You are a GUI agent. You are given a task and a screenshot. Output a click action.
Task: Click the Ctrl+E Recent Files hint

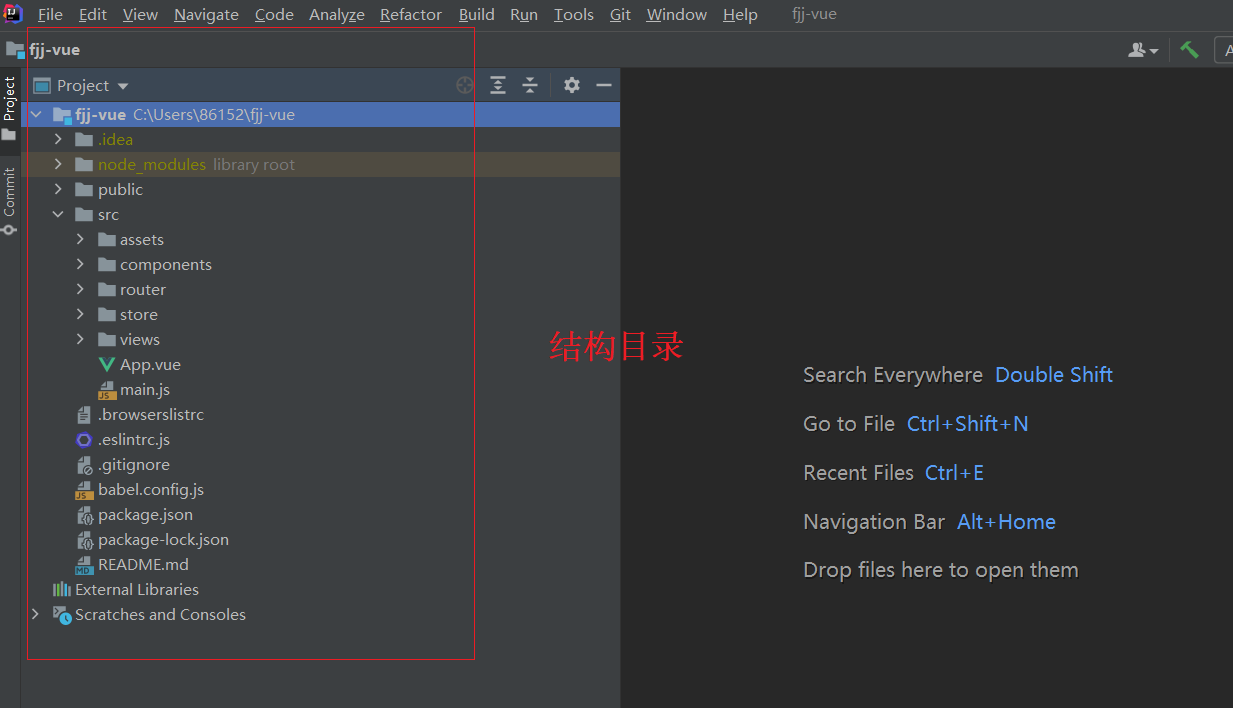(954, 473)
